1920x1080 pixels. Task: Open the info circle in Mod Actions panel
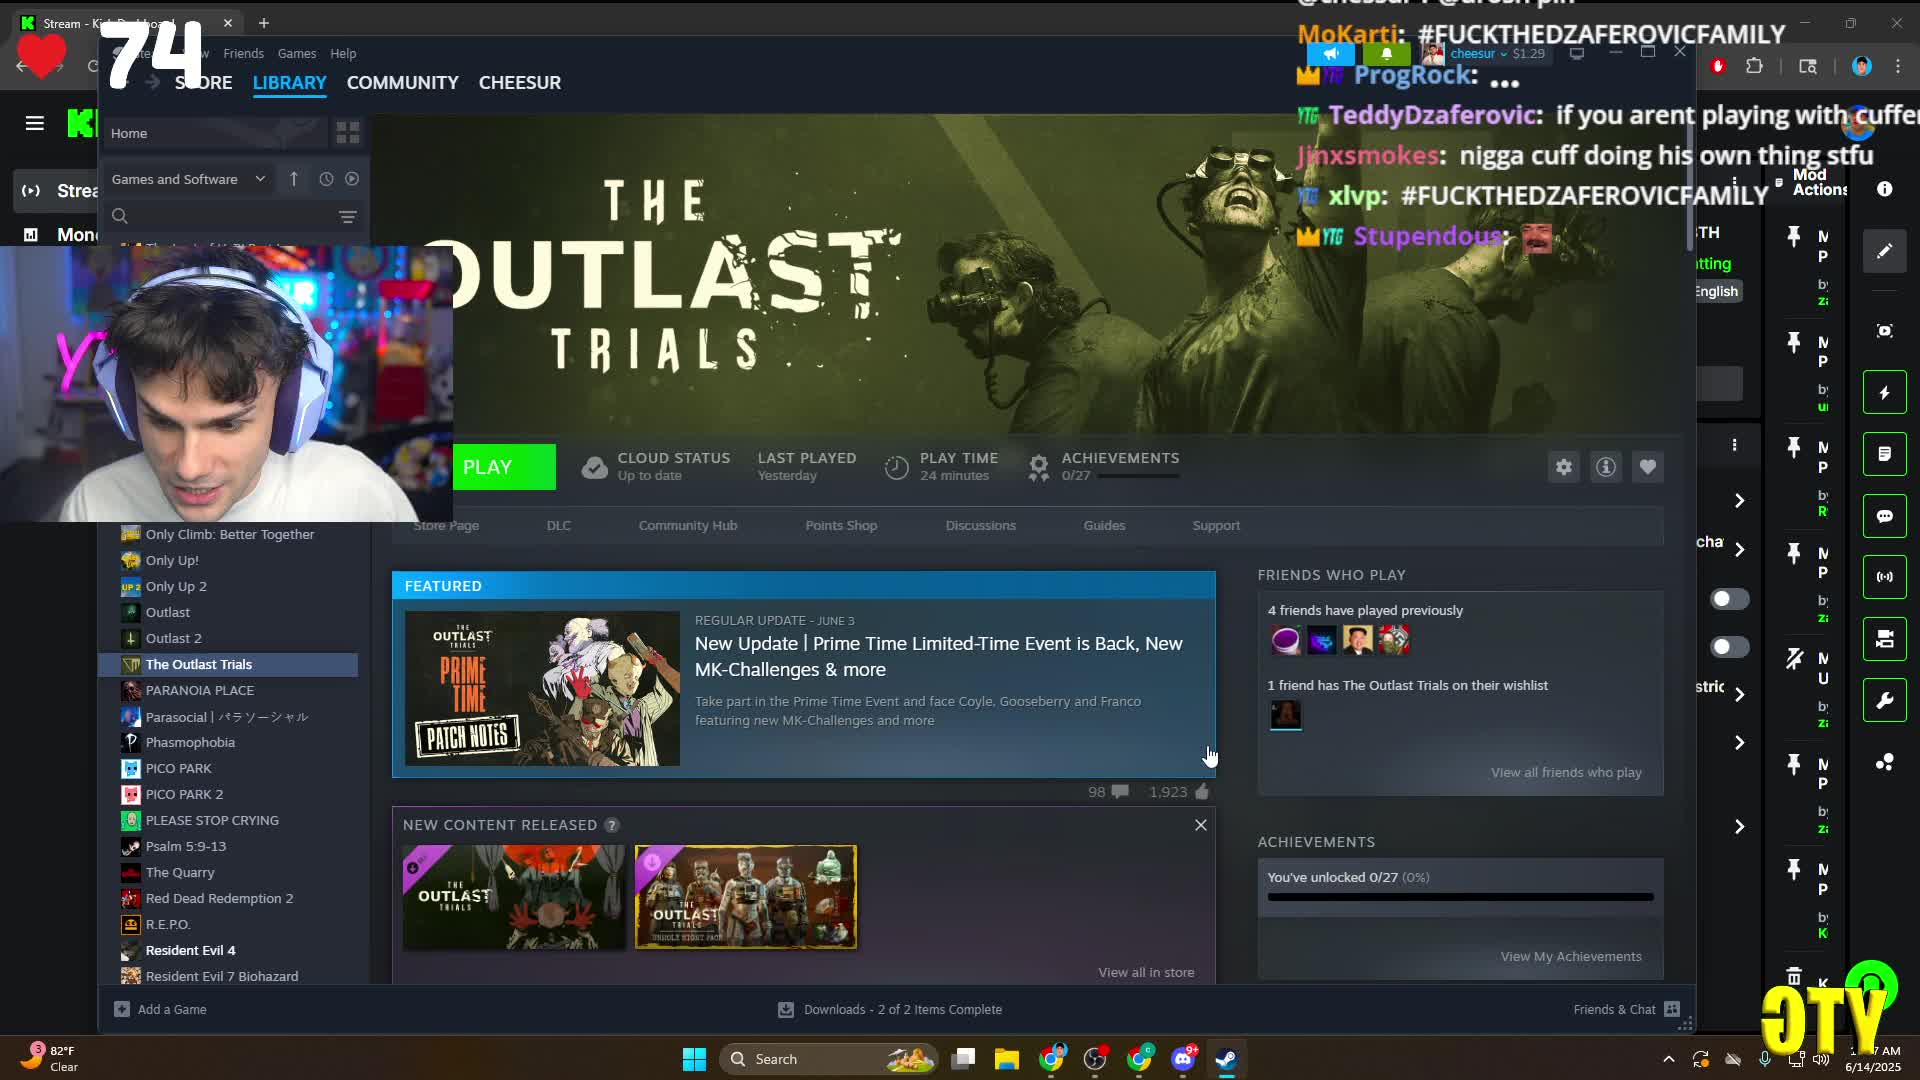pos(1885,189)
